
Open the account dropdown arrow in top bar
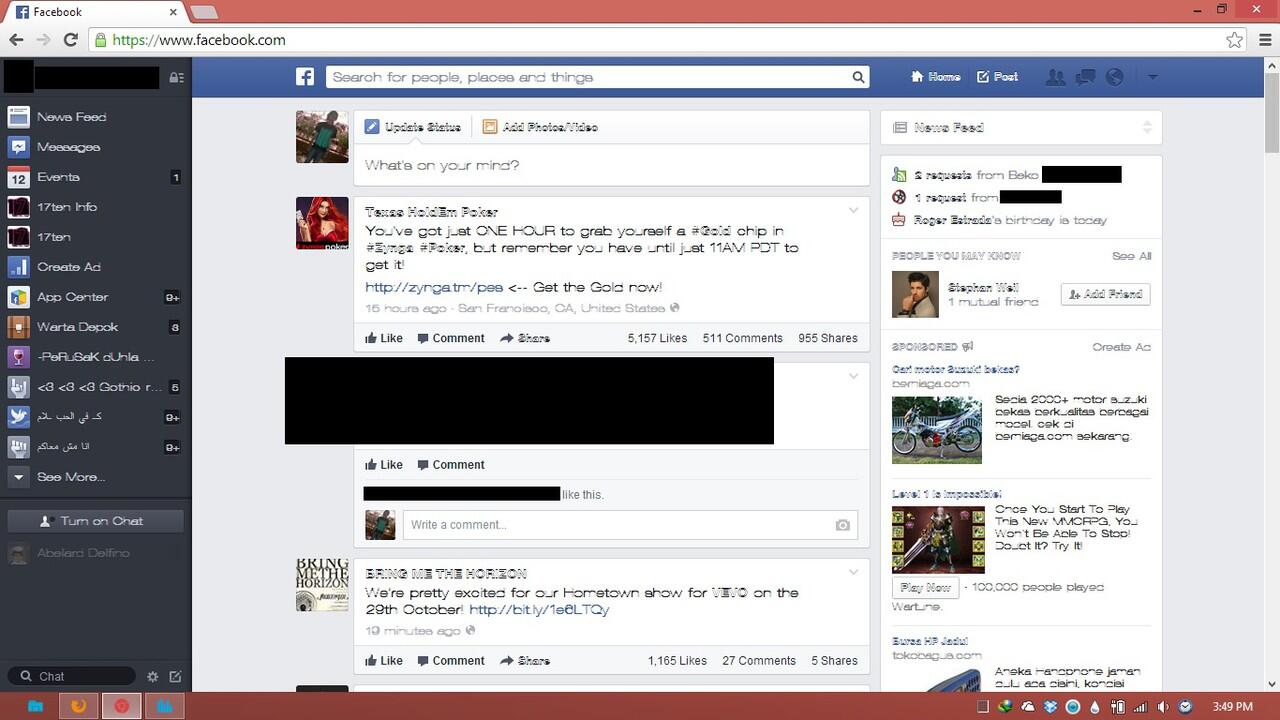click(x=1152, y=77)
